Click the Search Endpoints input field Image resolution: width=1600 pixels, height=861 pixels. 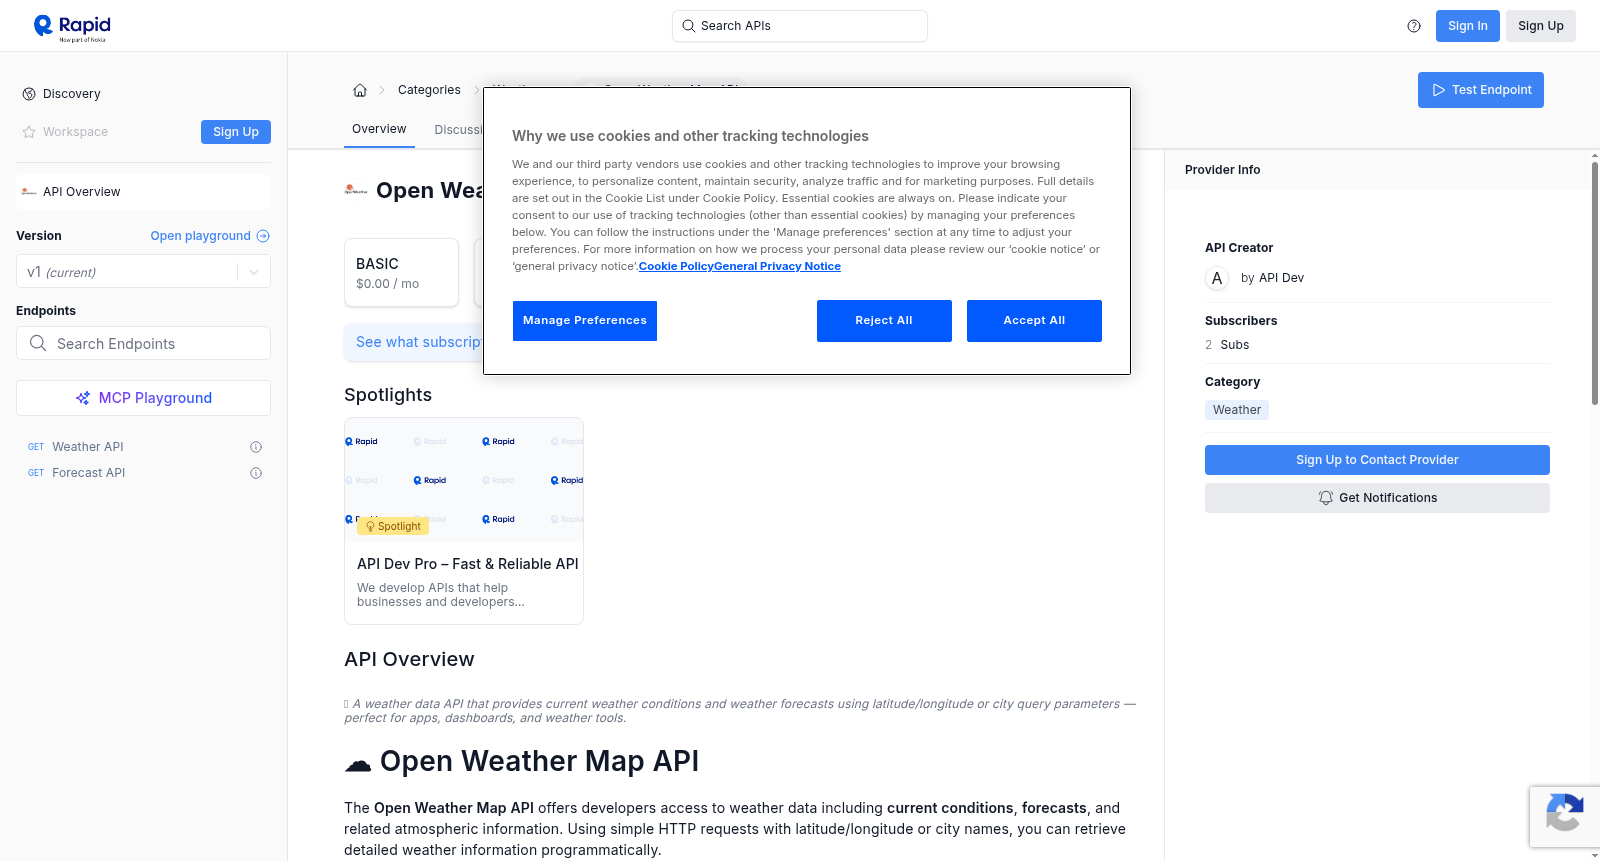coord(143,343)
